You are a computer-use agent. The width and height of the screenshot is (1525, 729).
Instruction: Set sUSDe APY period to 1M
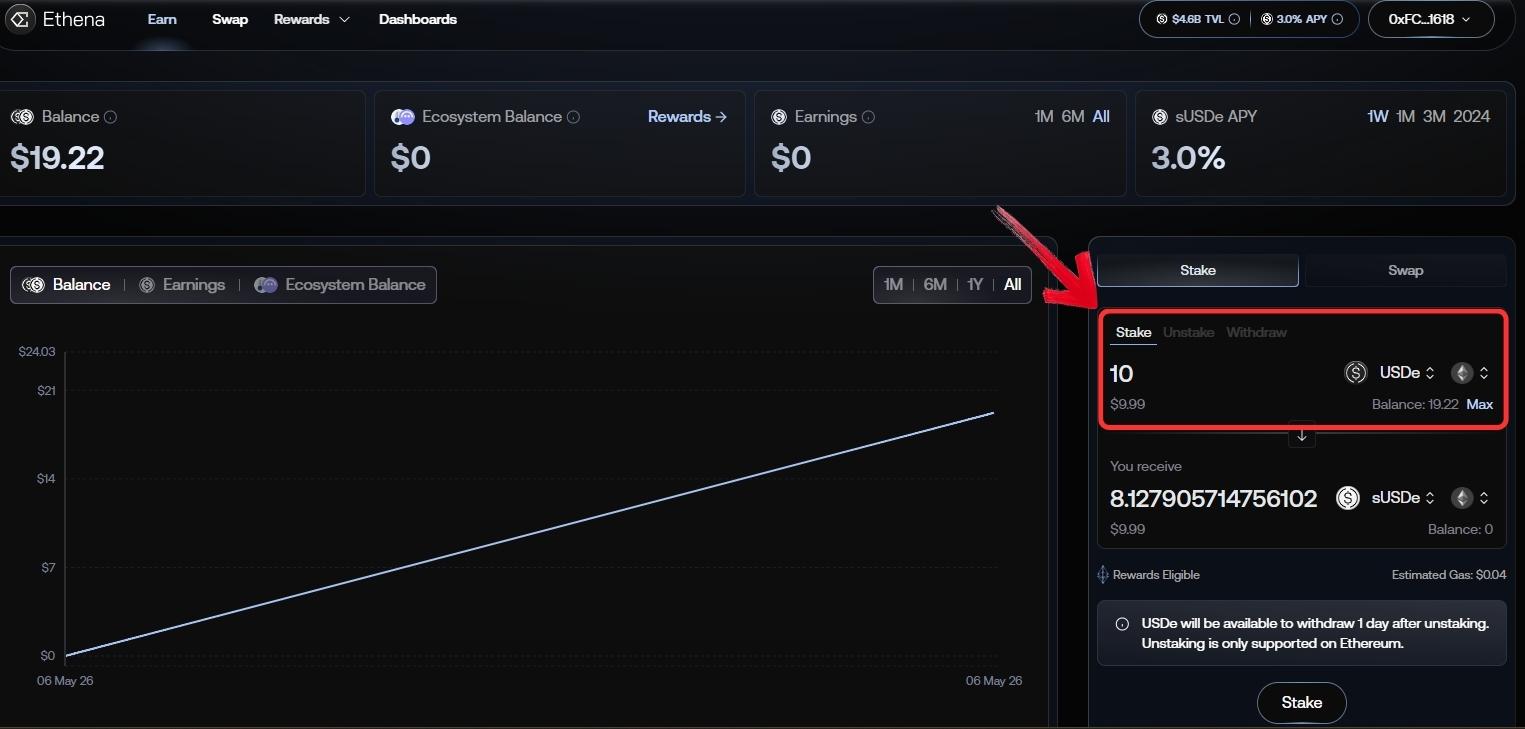pyautogui.click(x=1406, y=117)
